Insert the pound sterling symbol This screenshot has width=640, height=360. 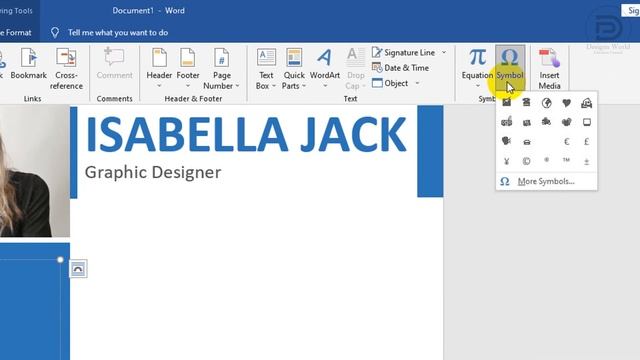pos(587,142)
